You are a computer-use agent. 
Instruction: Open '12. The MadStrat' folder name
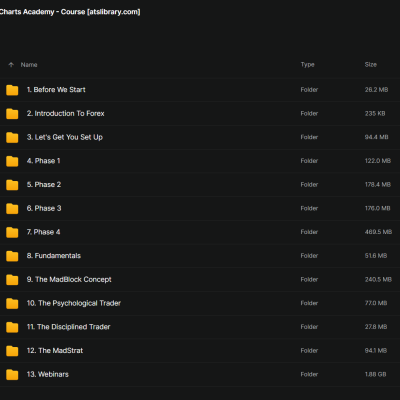tap(55, 350)
